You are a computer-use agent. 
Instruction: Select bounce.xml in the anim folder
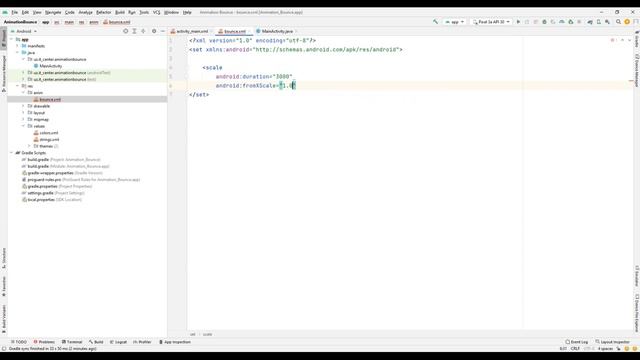tap(50, 99)
